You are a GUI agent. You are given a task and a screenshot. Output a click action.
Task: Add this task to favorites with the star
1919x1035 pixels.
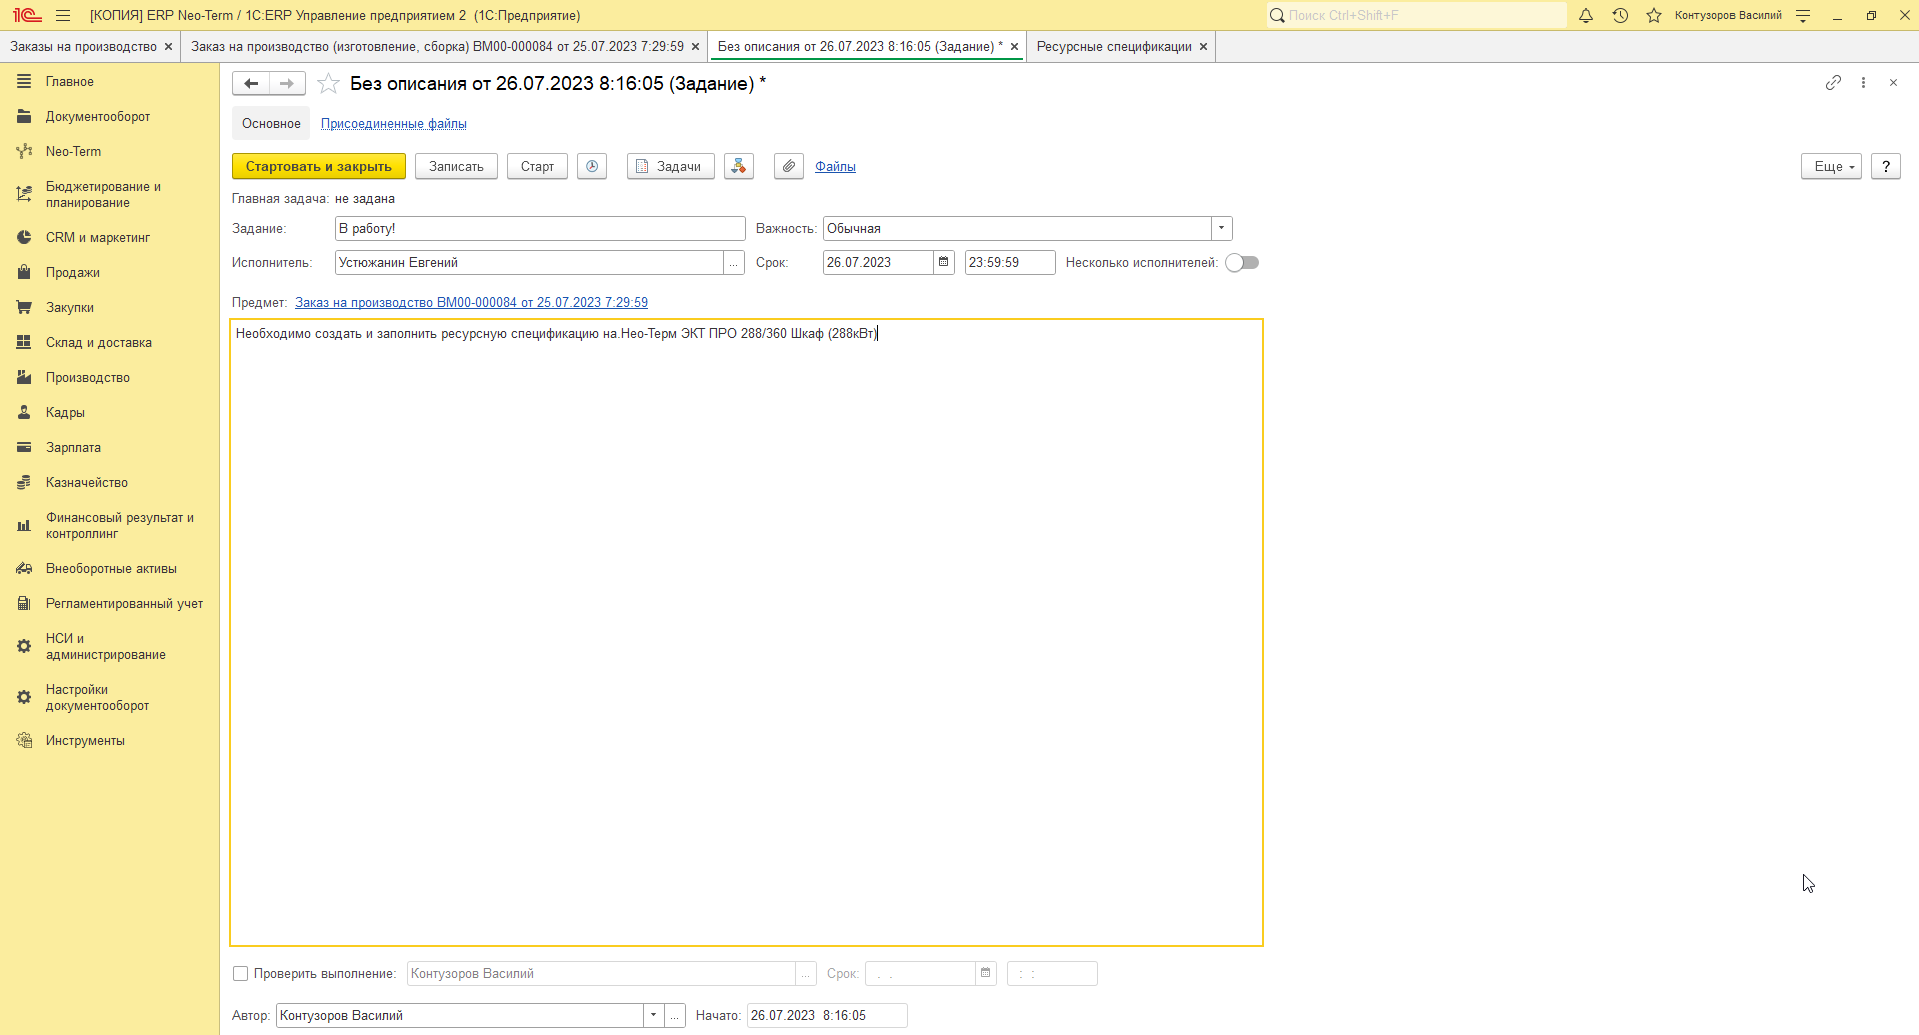tap(328, 84)
